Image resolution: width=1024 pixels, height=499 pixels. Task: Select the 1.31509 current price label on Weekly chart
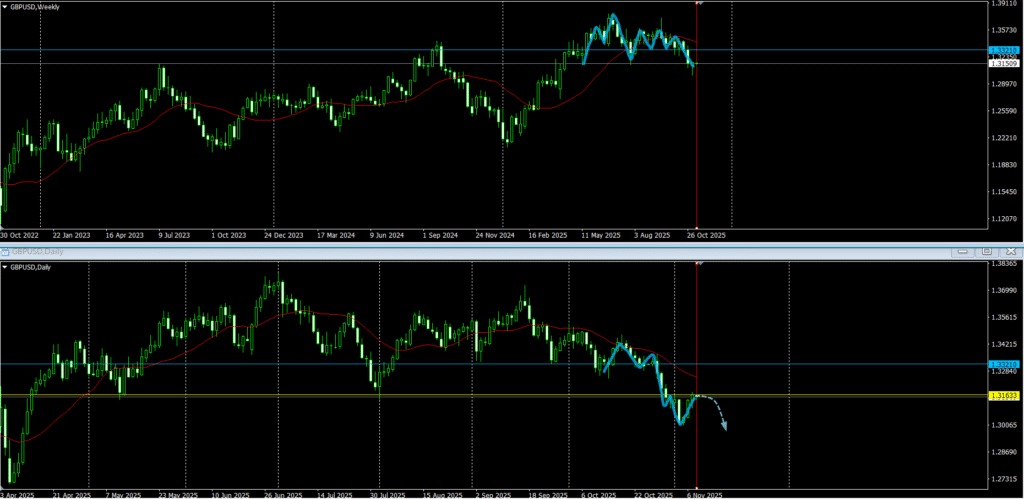[1002, 64]
